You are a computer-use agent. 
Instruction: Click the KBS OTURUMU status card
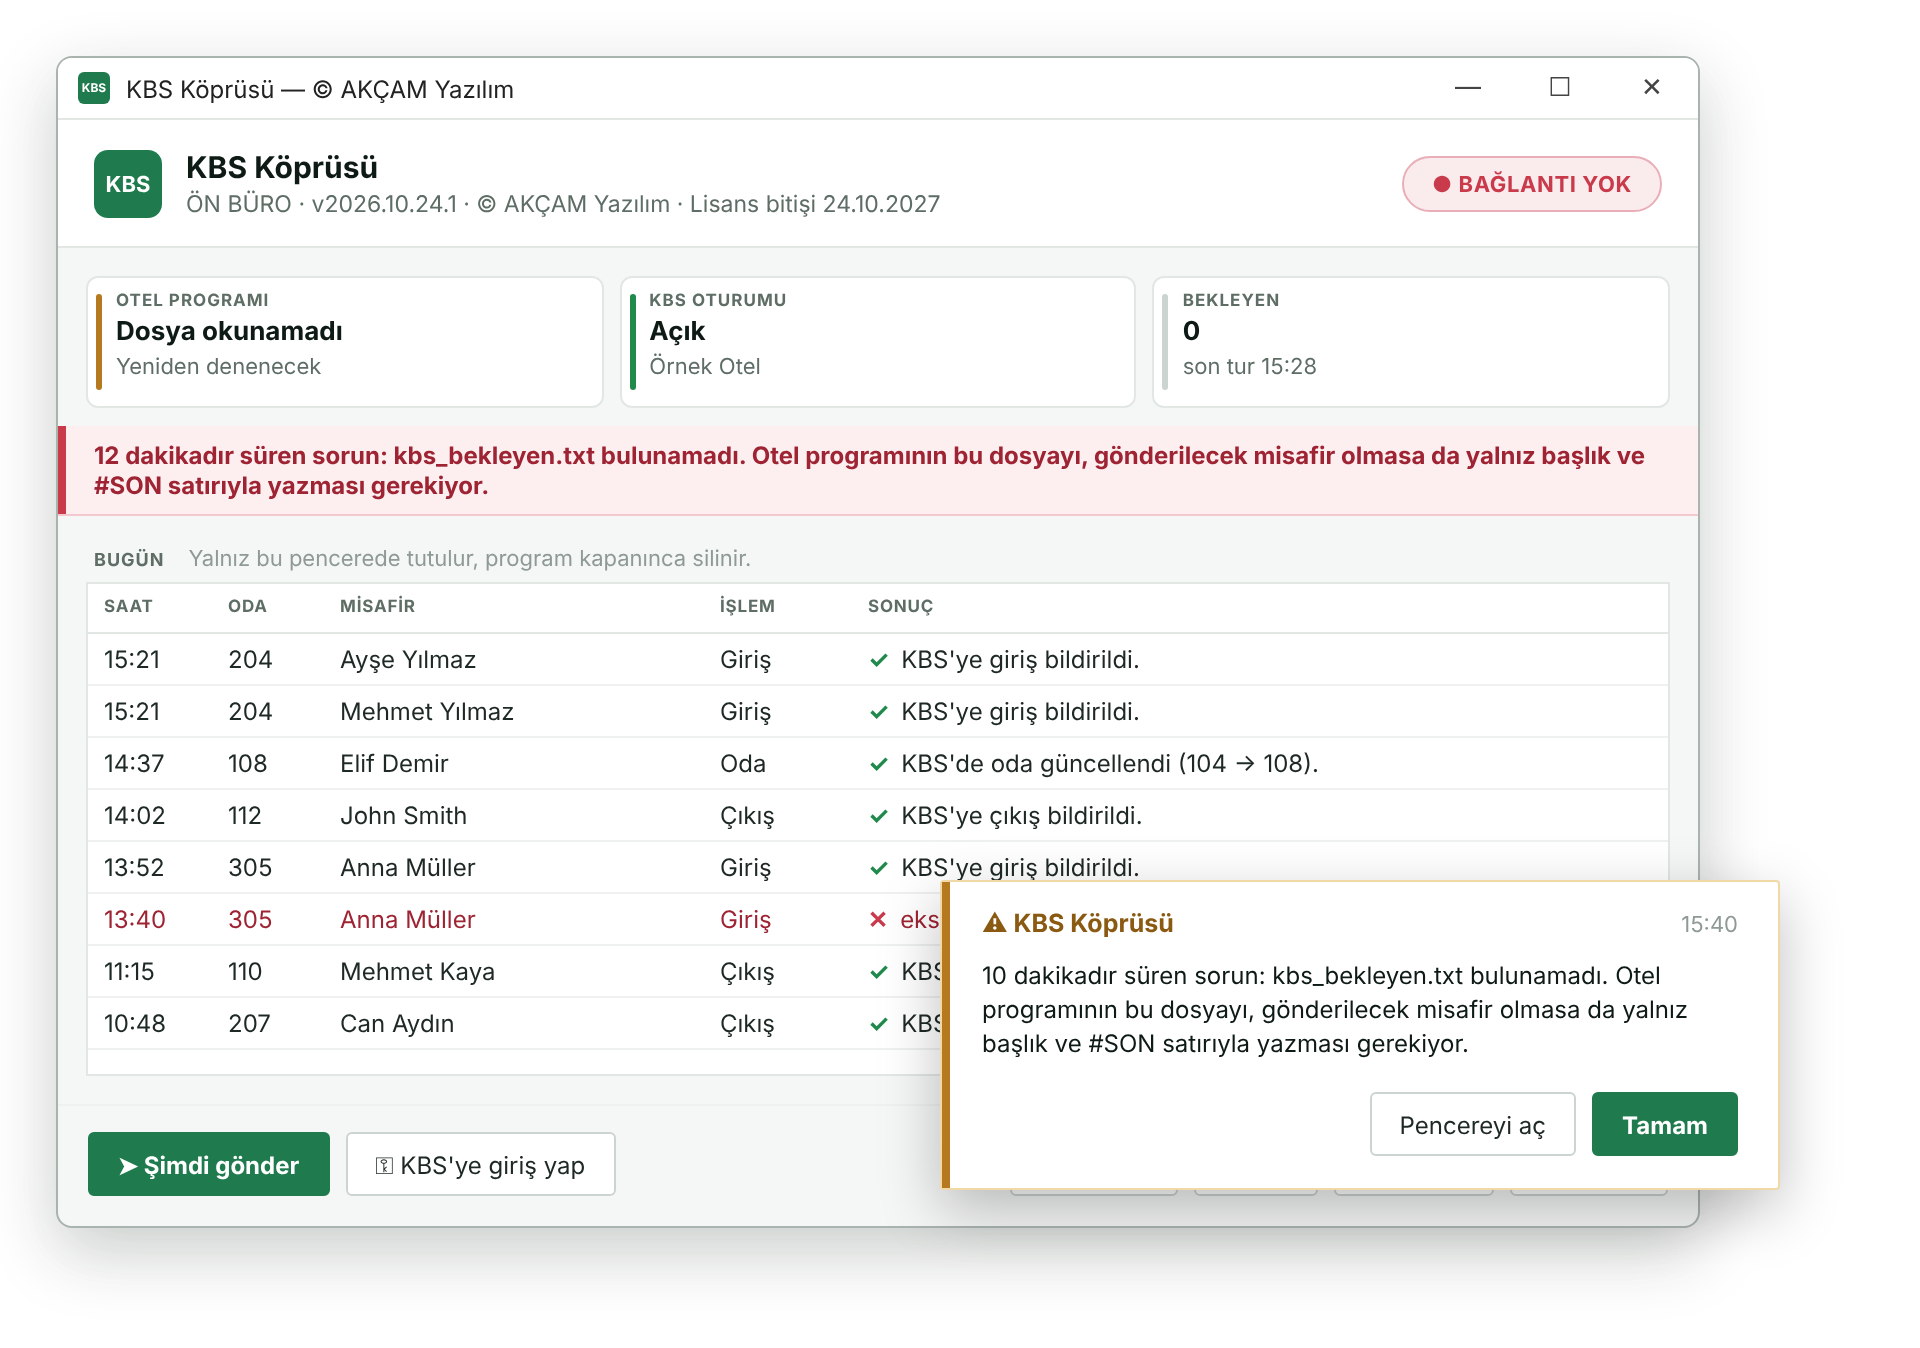pyautogui.click(x=878, y=342)
